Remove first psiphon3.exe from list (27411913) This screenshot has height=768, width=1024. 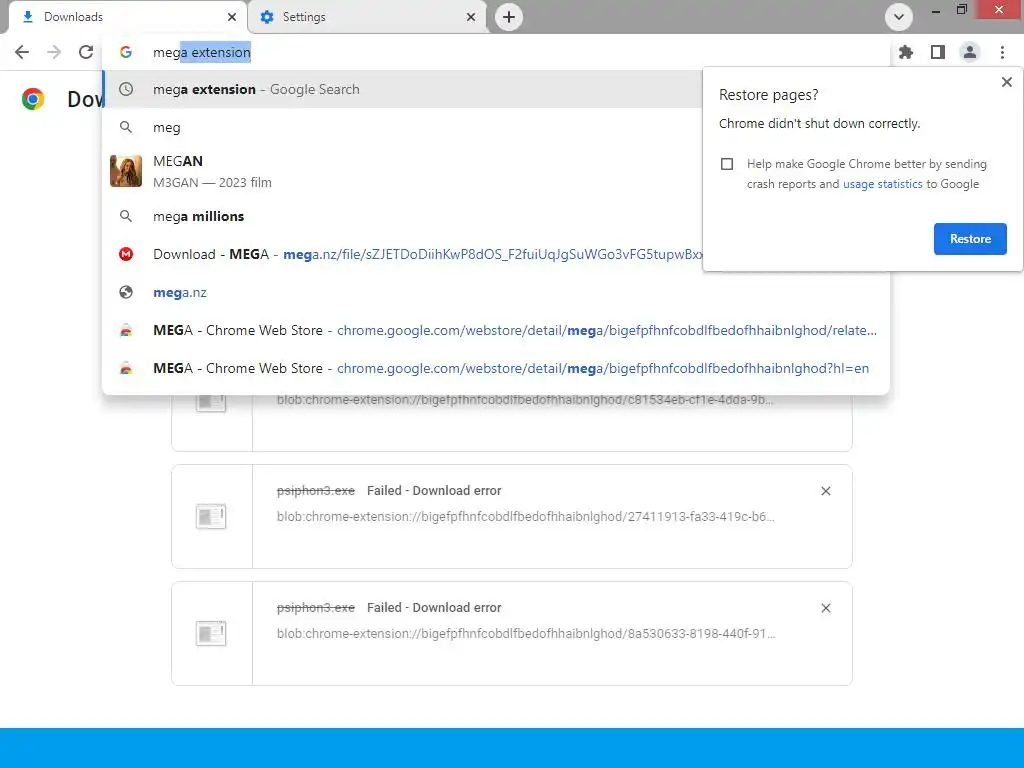pyautogui.click(x=825, y=491)
